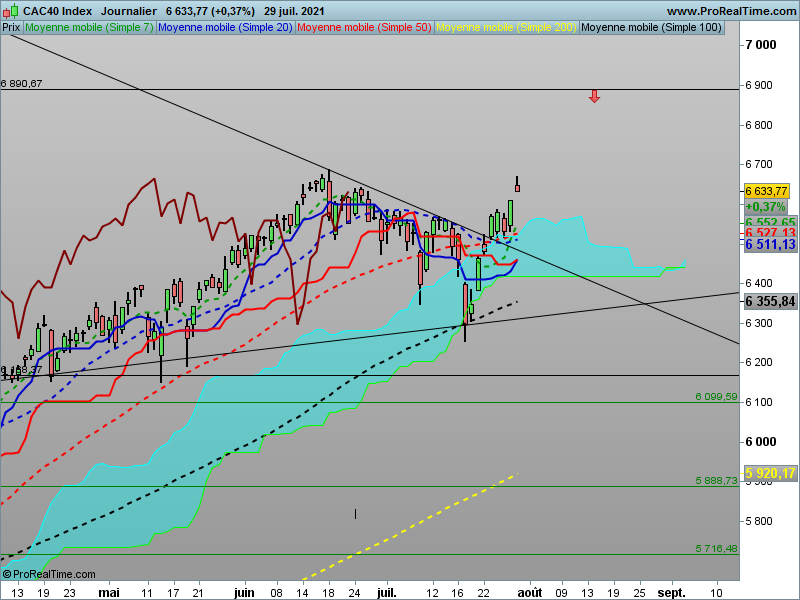Click the juin label on time axis
This screenshot has width=800, height=600.
[244, 593]
